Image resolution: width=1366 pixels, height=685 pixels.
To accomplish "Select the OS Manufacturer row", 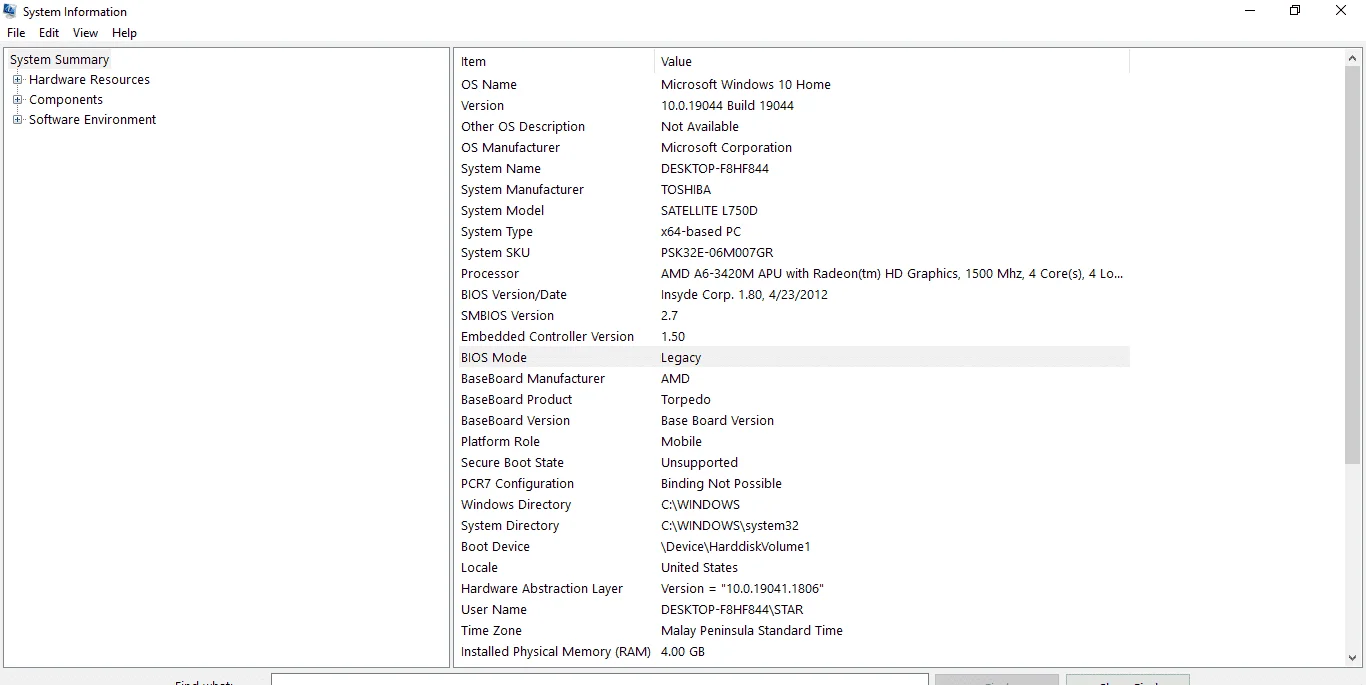I will tap(792, 148).
